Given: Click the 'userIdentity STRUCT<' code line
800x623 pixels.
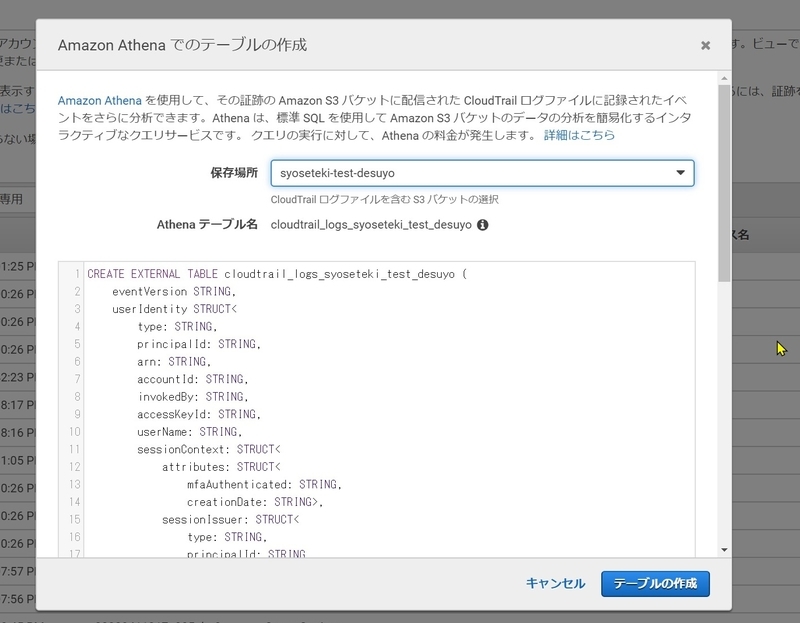Looking at the screenshot, I should tap(174, 309).
